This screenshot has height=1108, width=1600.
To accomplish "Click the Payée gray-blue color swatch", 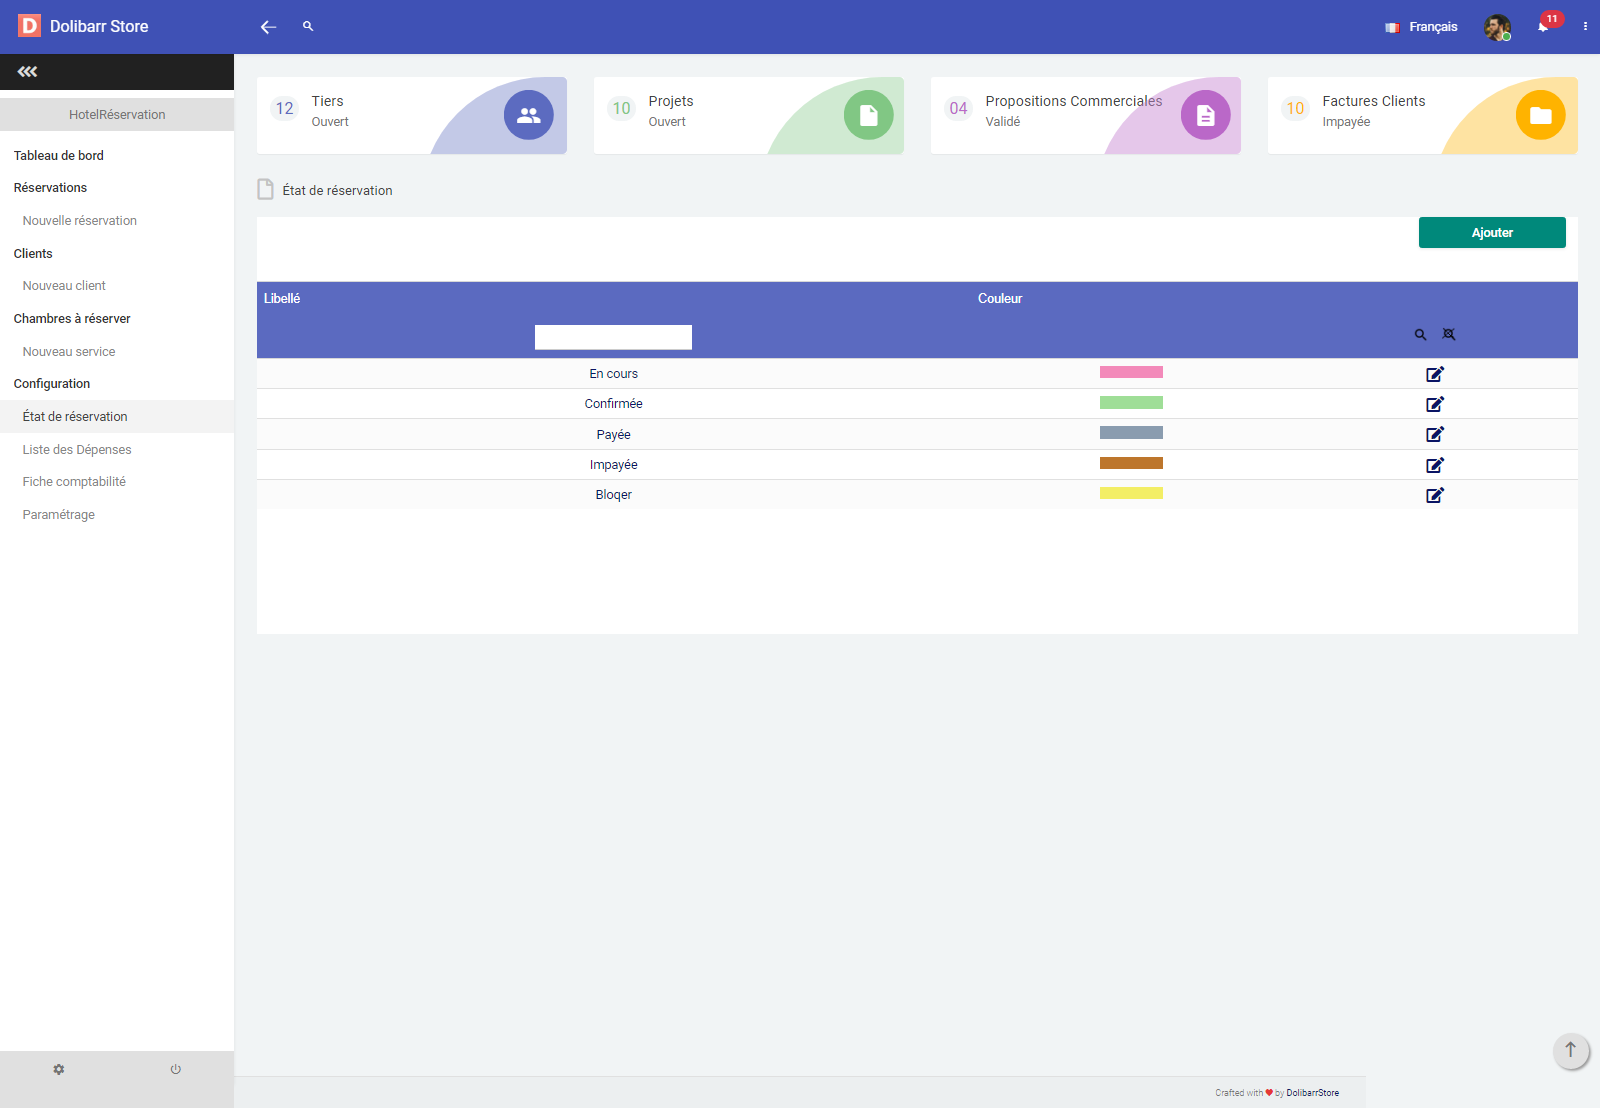I will (x=1131, y=433).
